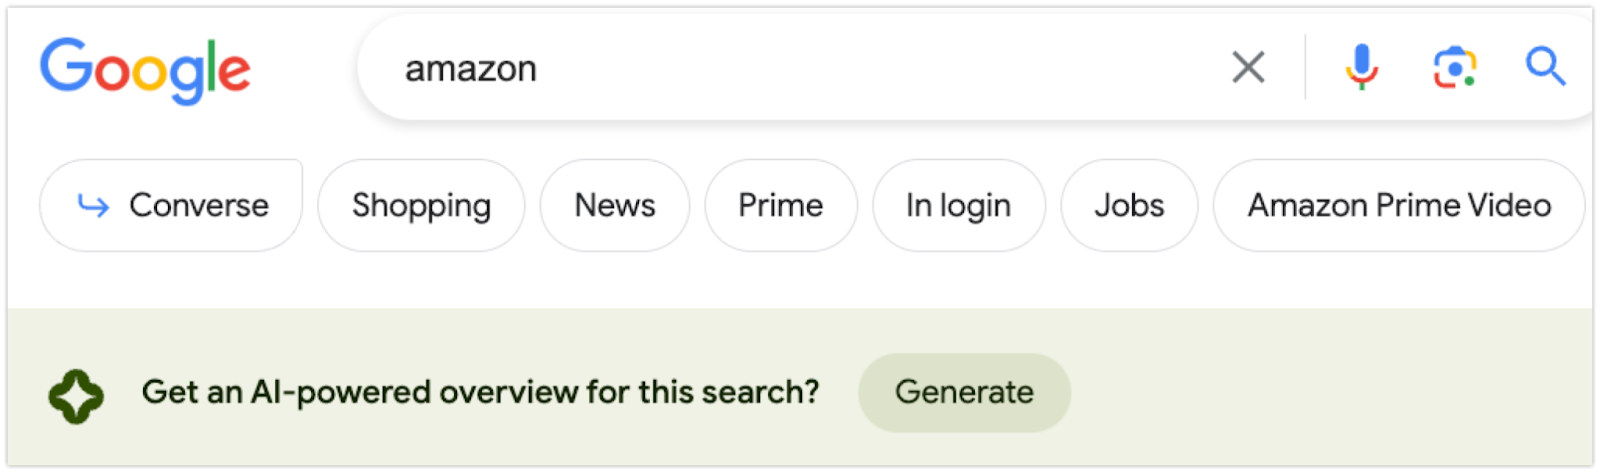Select the Converse label chip
Viewport: 1600px width, 473px height.
tap(171, 205)
